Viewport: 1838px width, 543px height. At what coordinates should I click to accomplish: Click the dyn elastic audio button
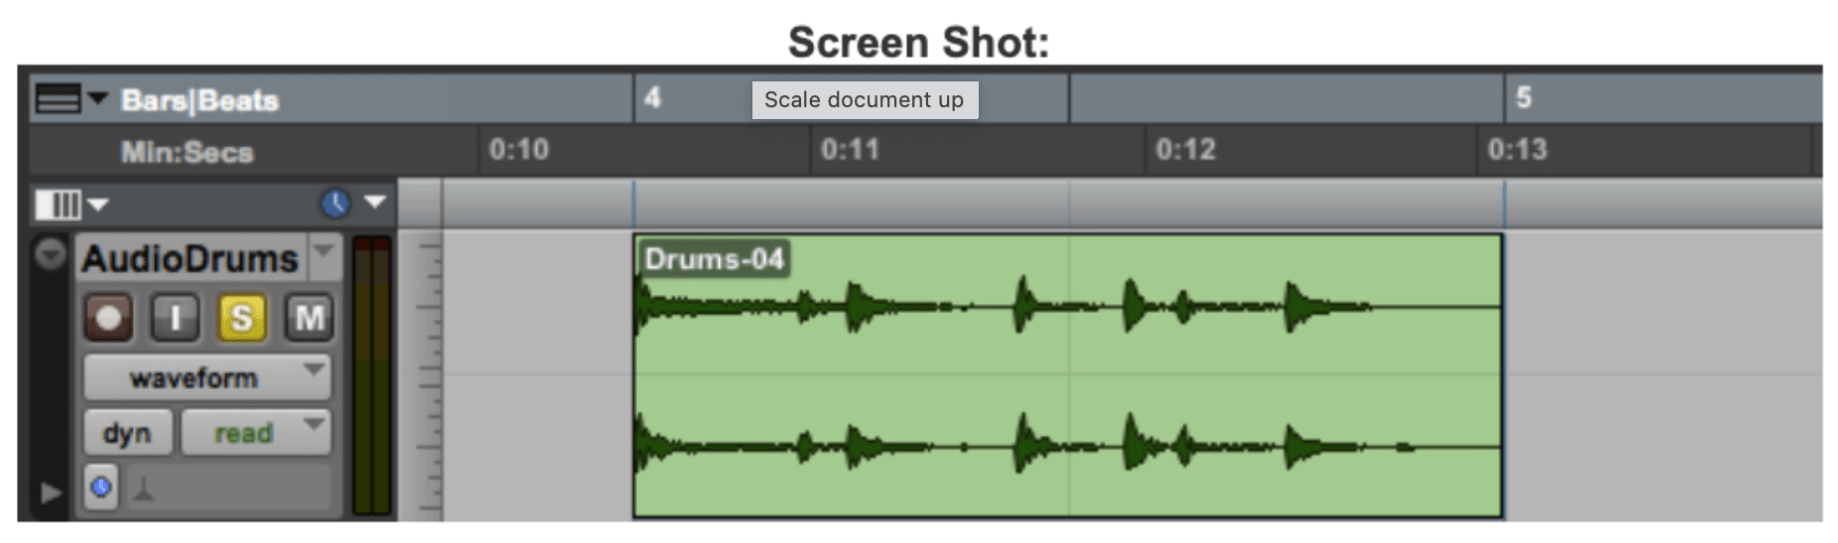click(x=127, y=433)
